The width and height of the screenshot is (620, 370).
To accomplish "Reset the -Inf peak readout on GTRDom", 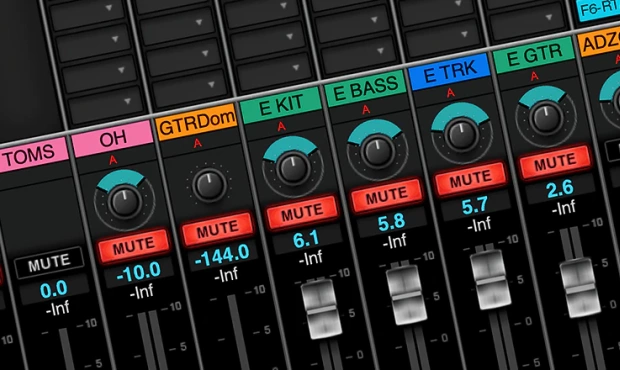I will 226,274.
